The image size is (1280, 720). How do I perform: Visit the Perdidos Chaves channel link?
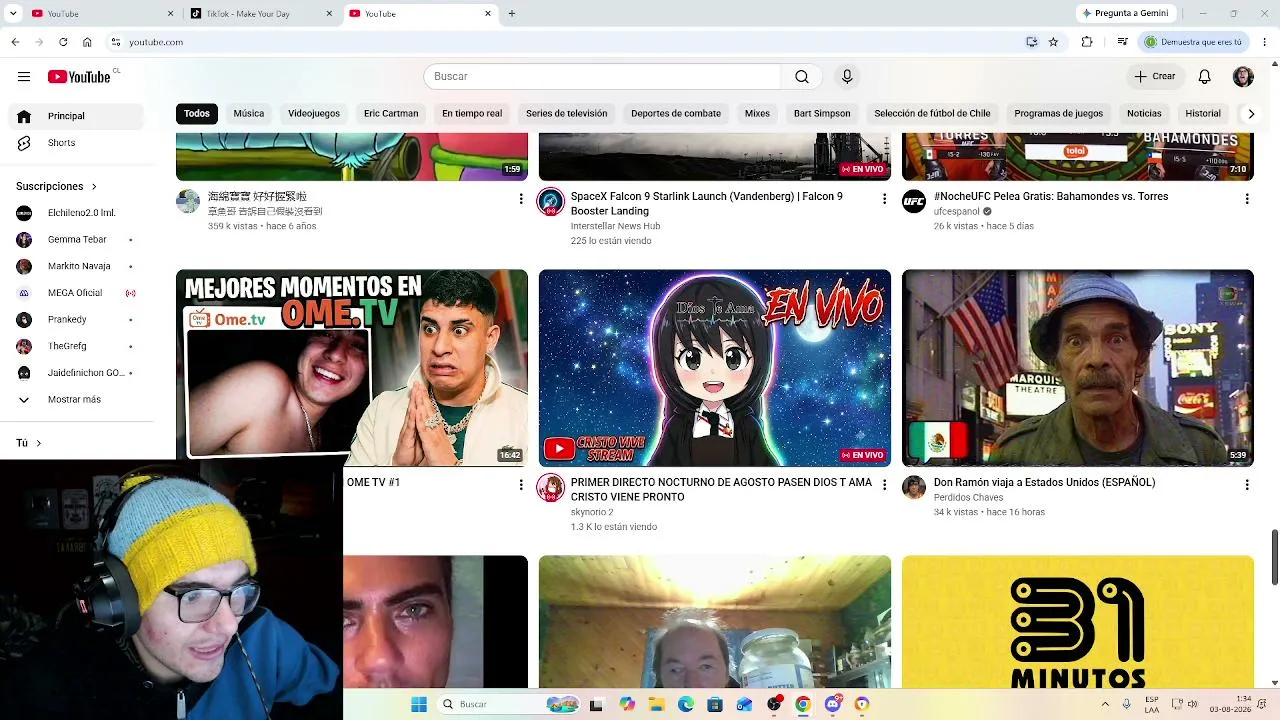[x=968, y=498]
